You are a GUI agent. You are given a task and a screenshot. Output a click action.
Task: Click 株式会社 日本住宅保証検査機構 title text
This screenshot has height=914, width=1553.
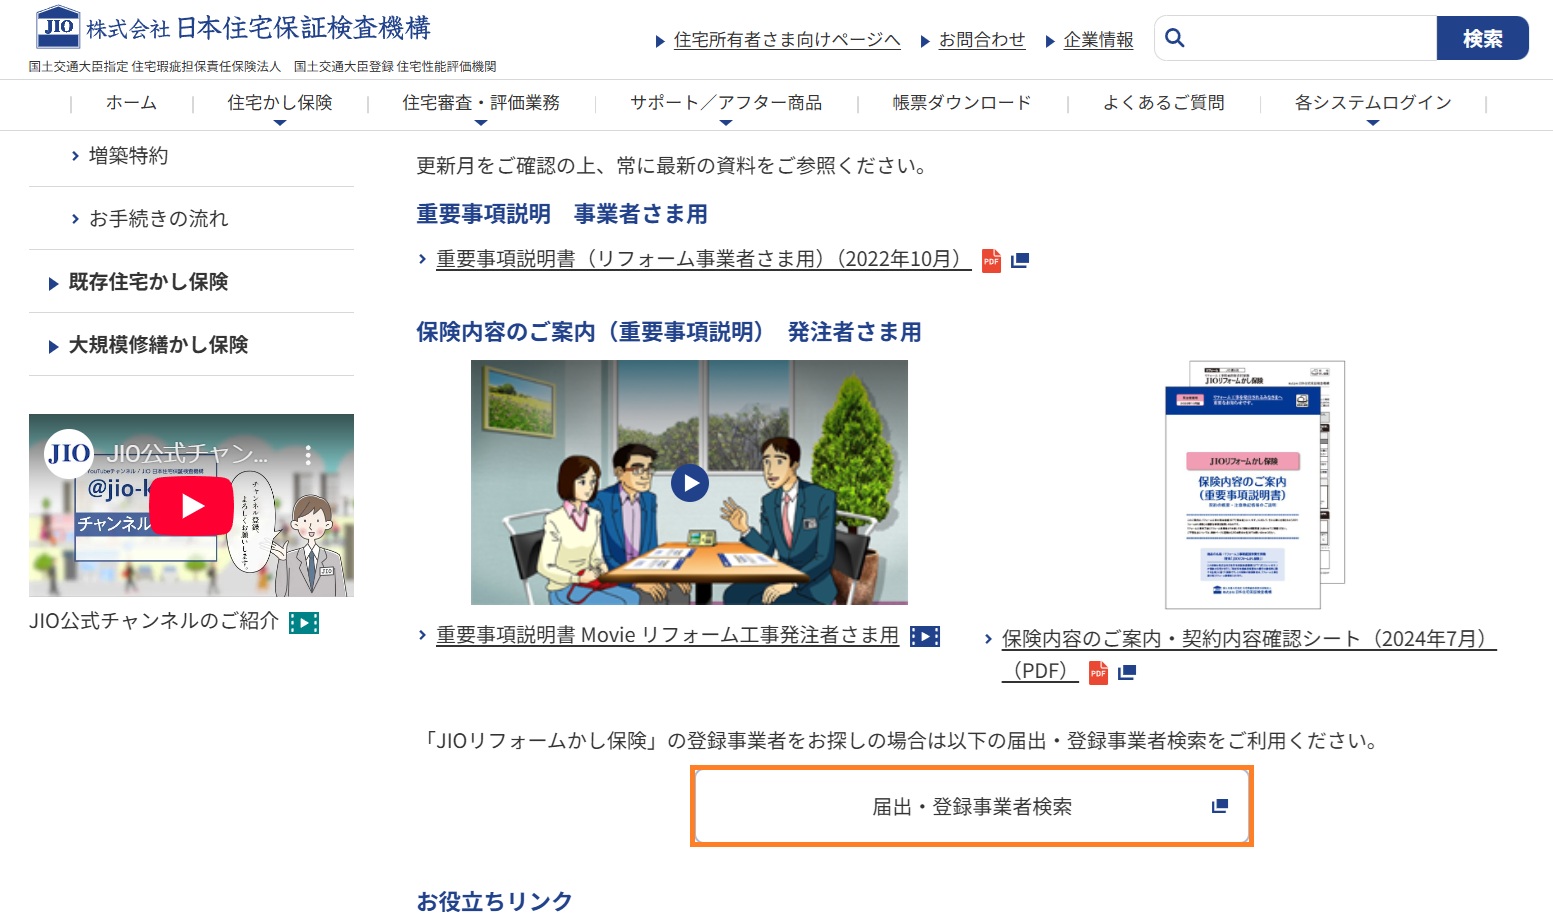pyautogui.click(x=258, y=28)
